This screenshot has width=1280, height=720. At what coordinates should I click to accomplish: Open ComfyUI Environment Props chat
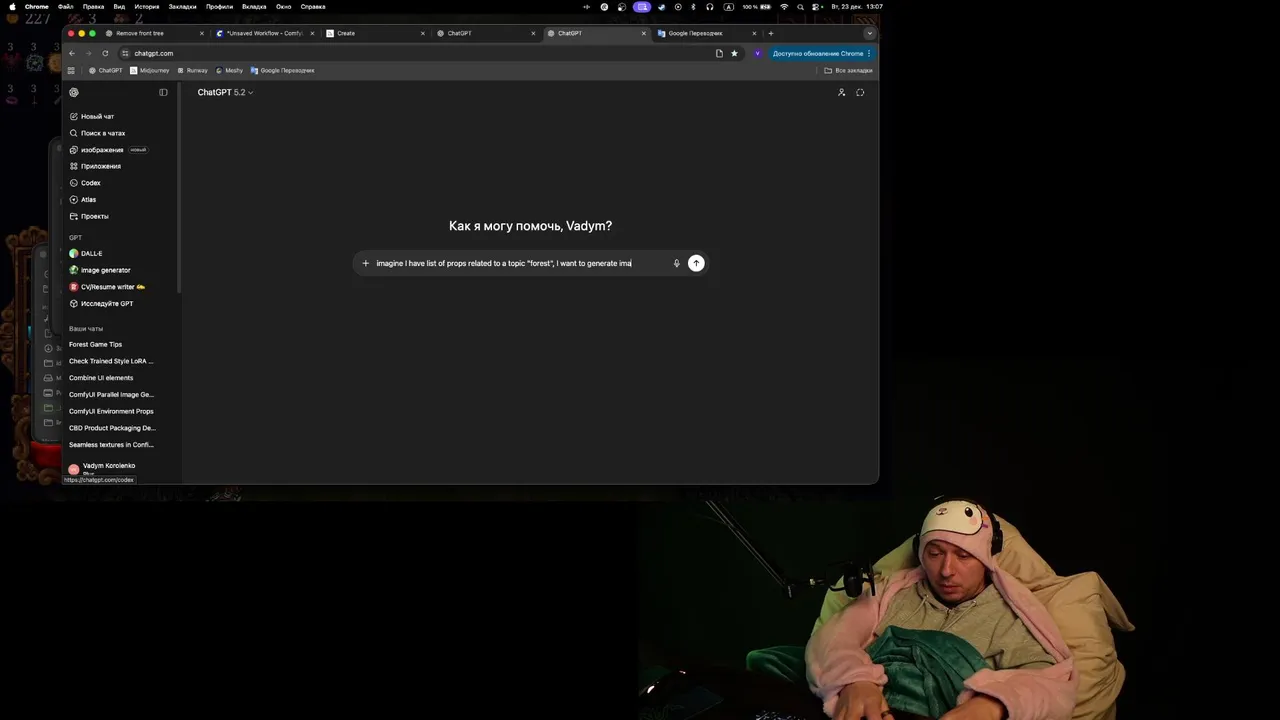111,411
